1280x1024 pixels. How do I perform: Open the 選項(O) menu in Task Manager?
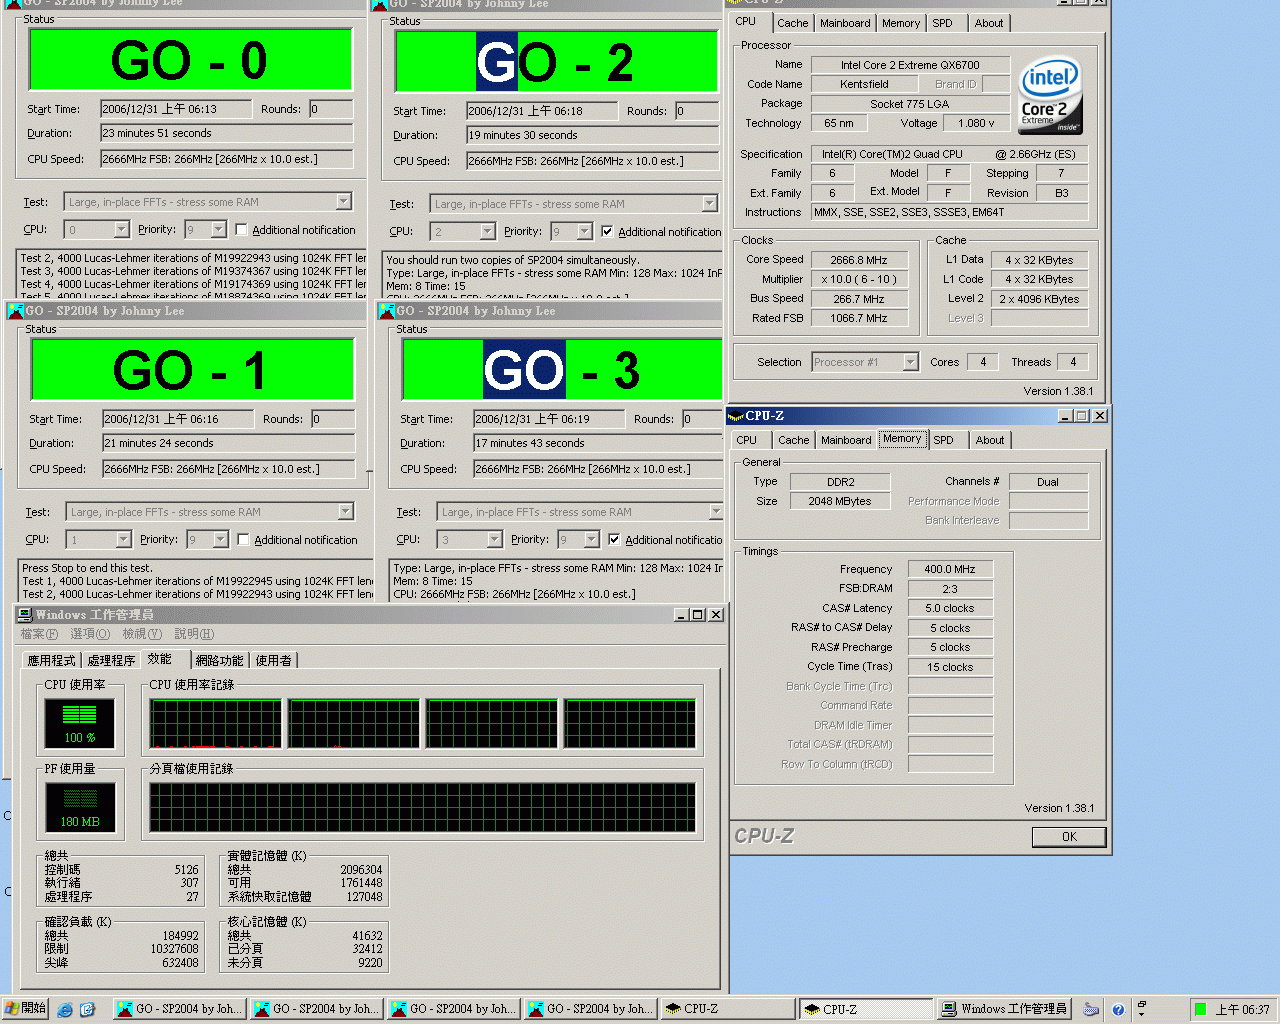point(90,634)
